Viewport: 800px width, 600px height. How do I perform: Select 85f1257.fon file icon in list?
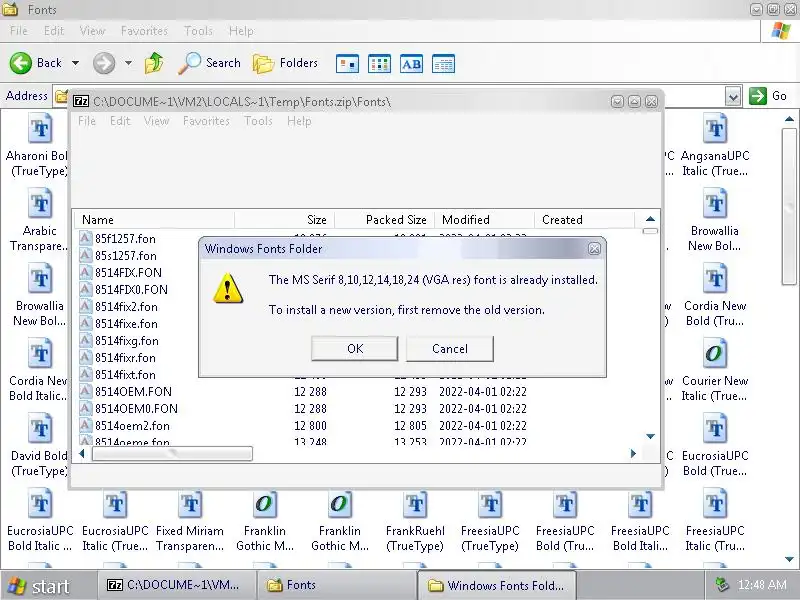[x=85, y=238]
